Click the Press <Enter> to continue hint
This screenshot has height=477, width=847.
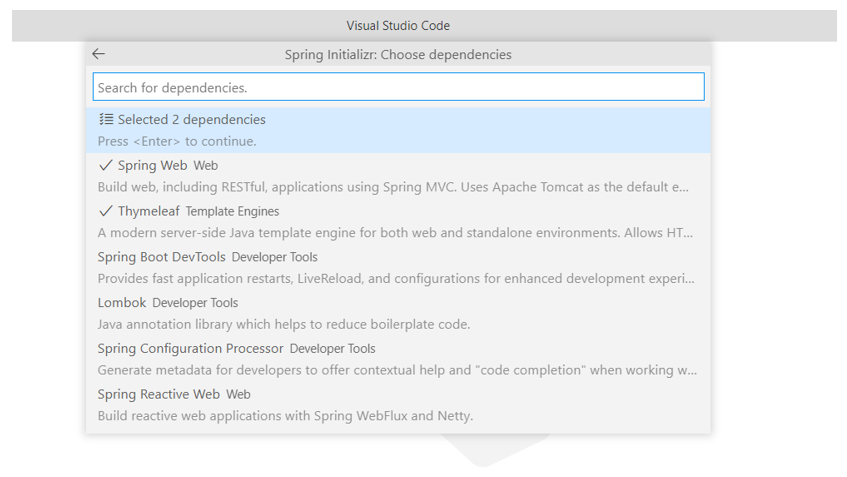click(x=177, y=142)
